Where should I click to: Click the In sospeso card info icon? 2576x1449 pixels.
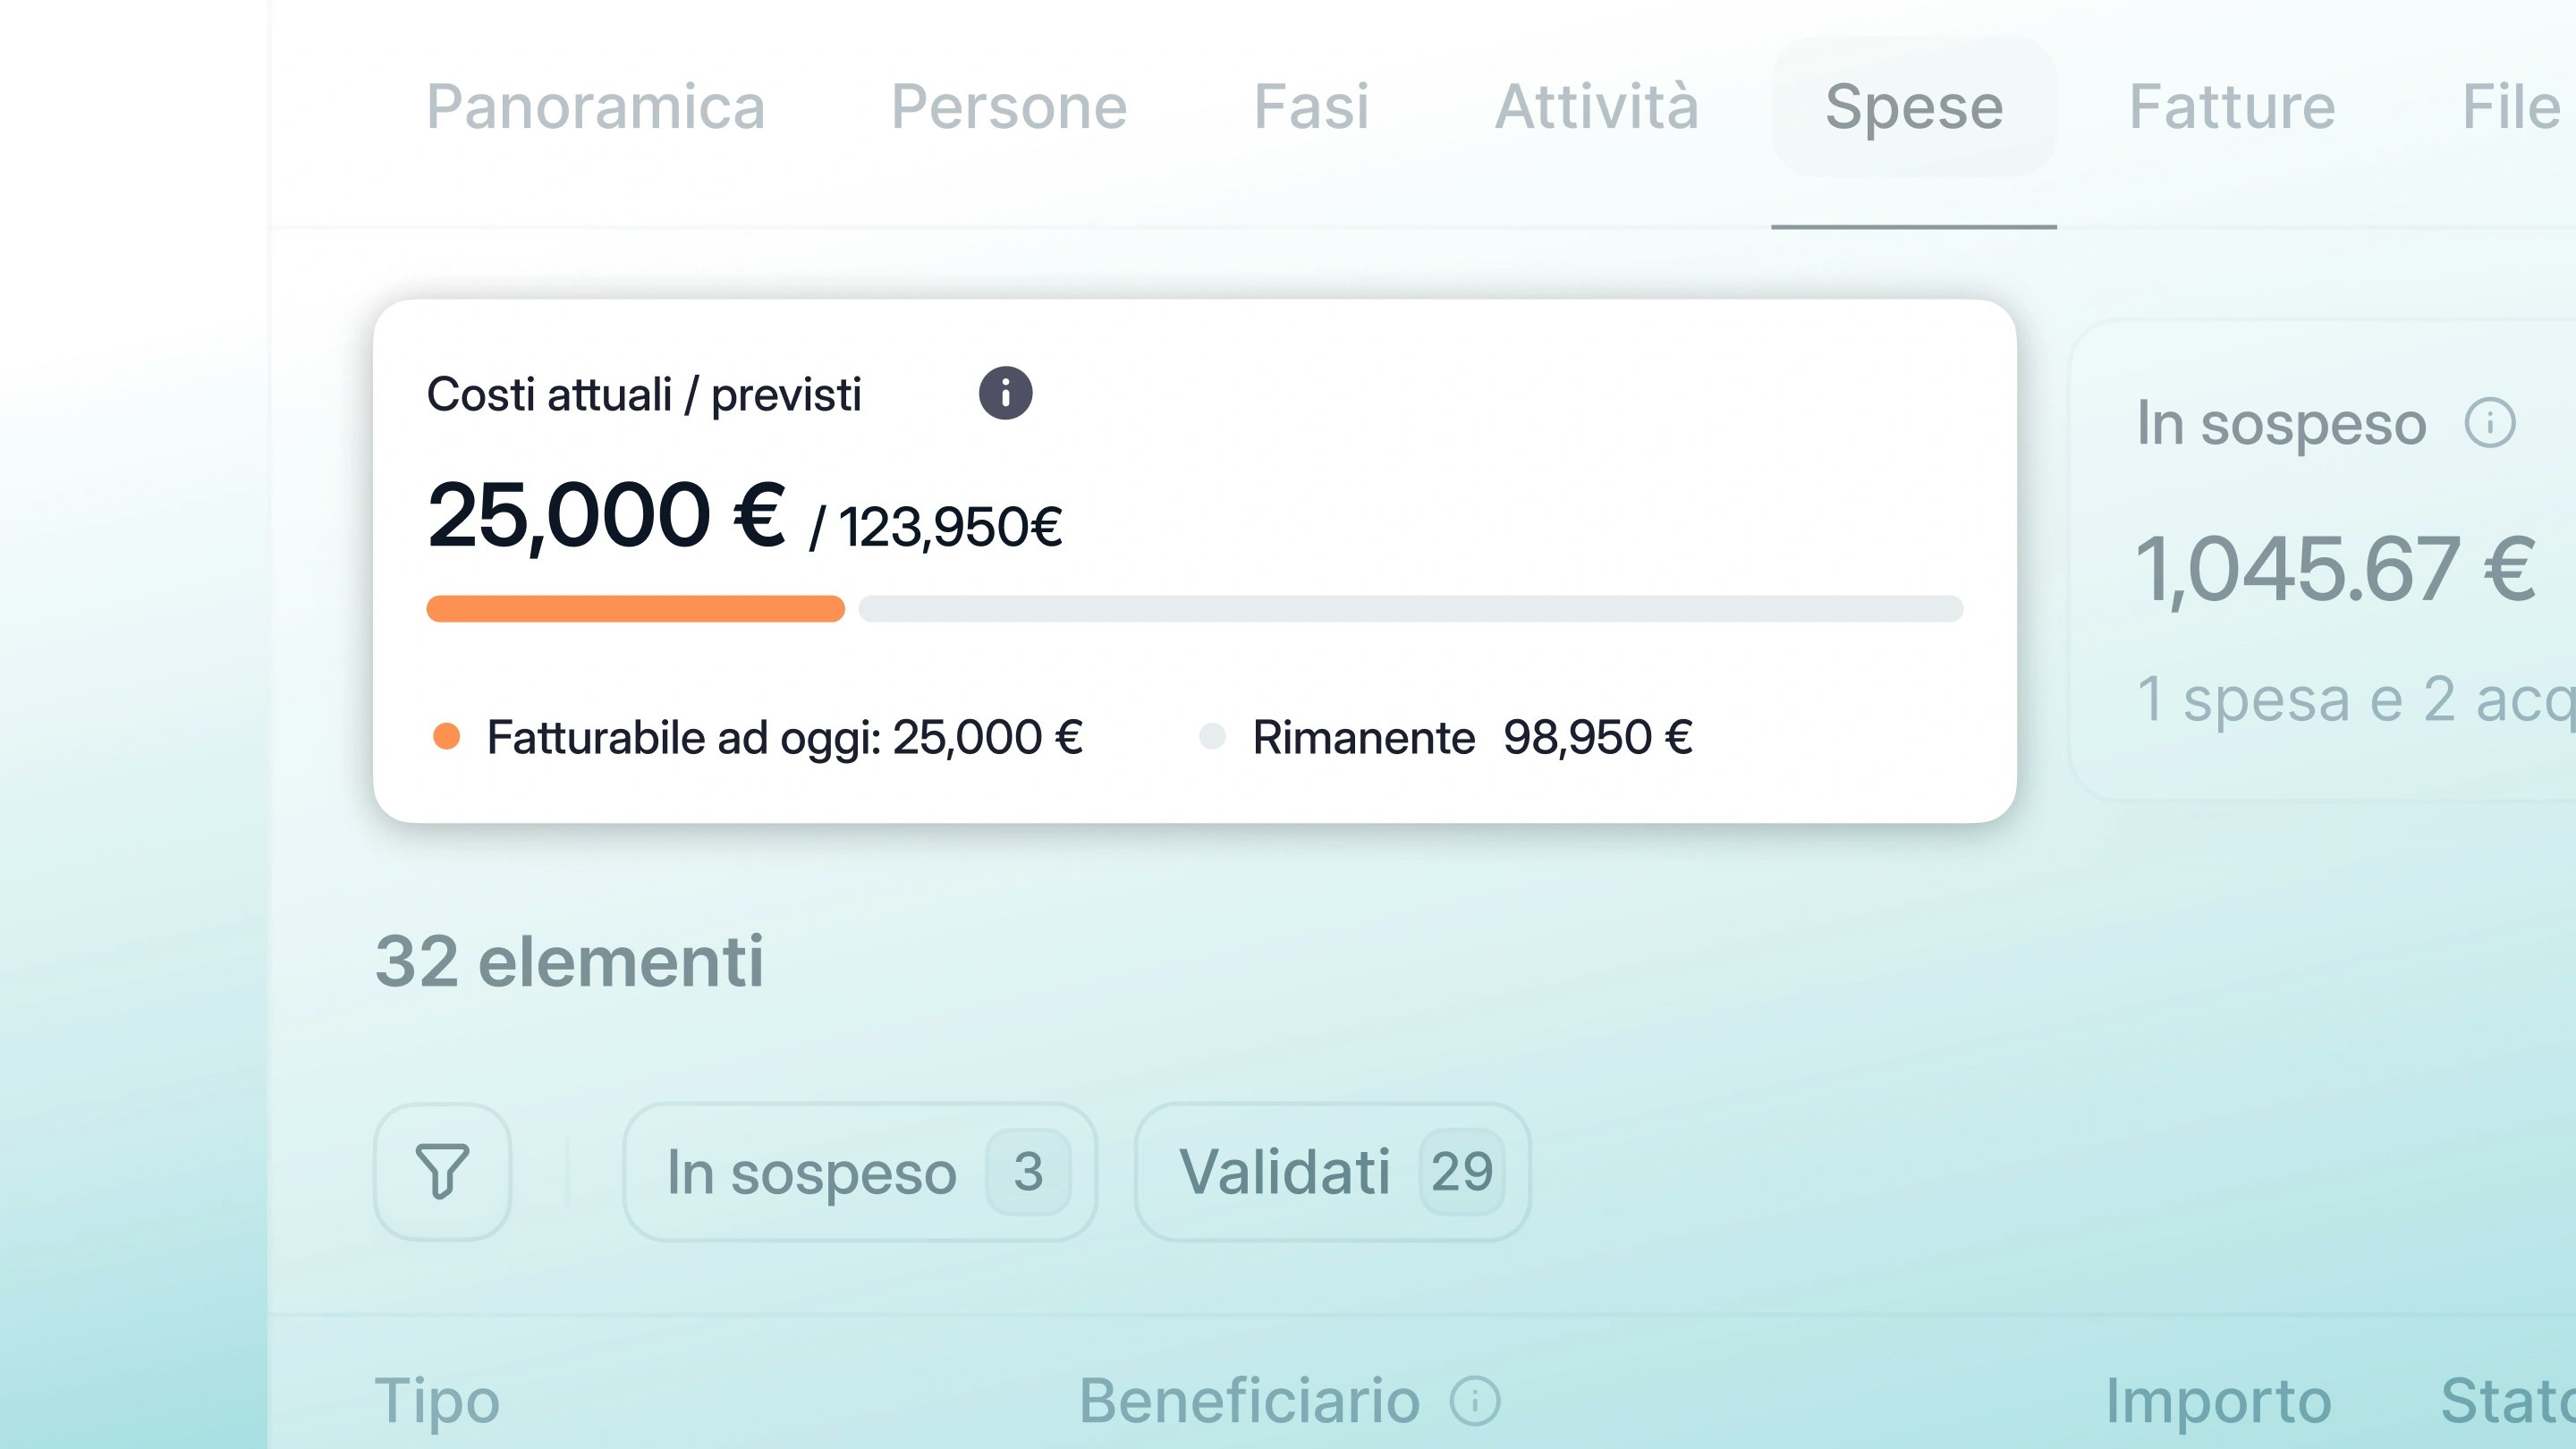2489,423
